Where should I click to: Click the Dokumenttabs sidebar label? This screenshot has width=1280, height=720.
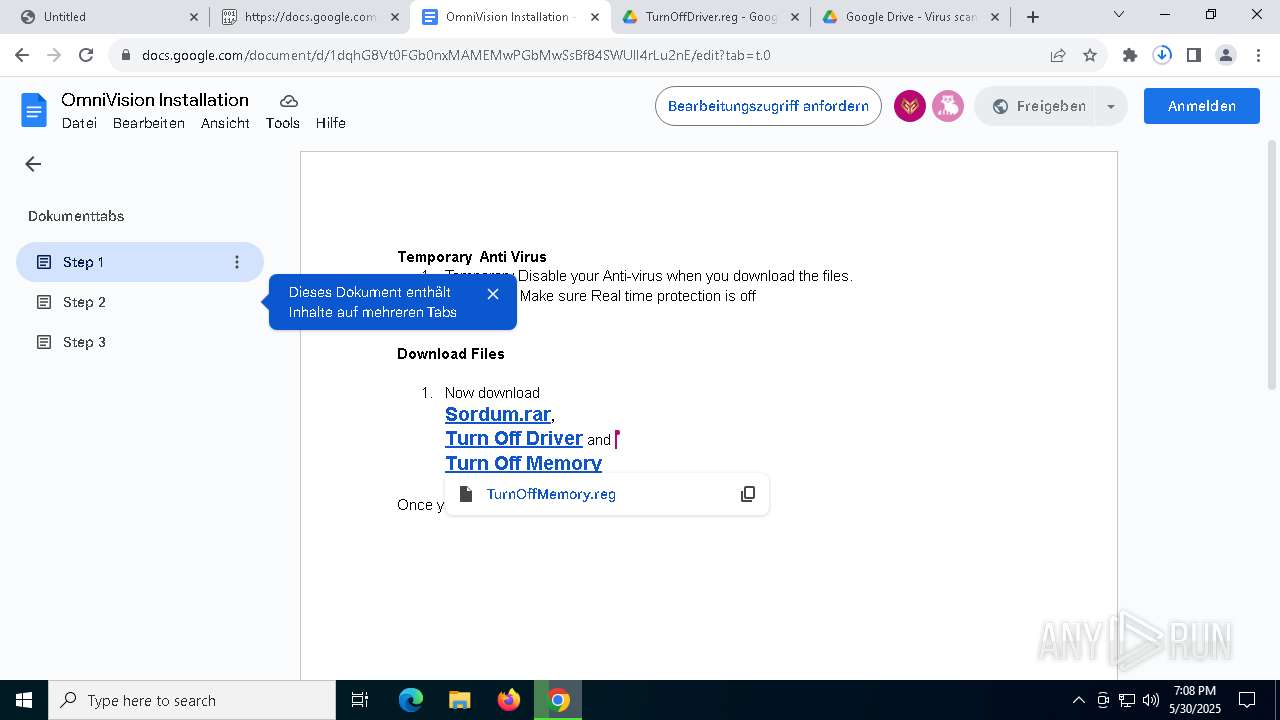point(76,216)
